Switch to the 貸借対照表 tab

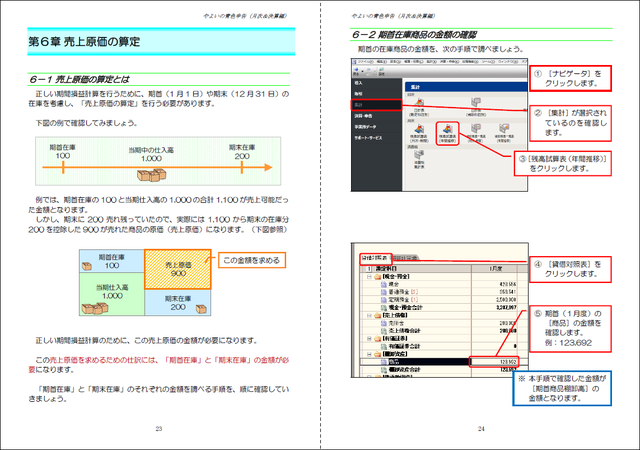coord(375,258)
